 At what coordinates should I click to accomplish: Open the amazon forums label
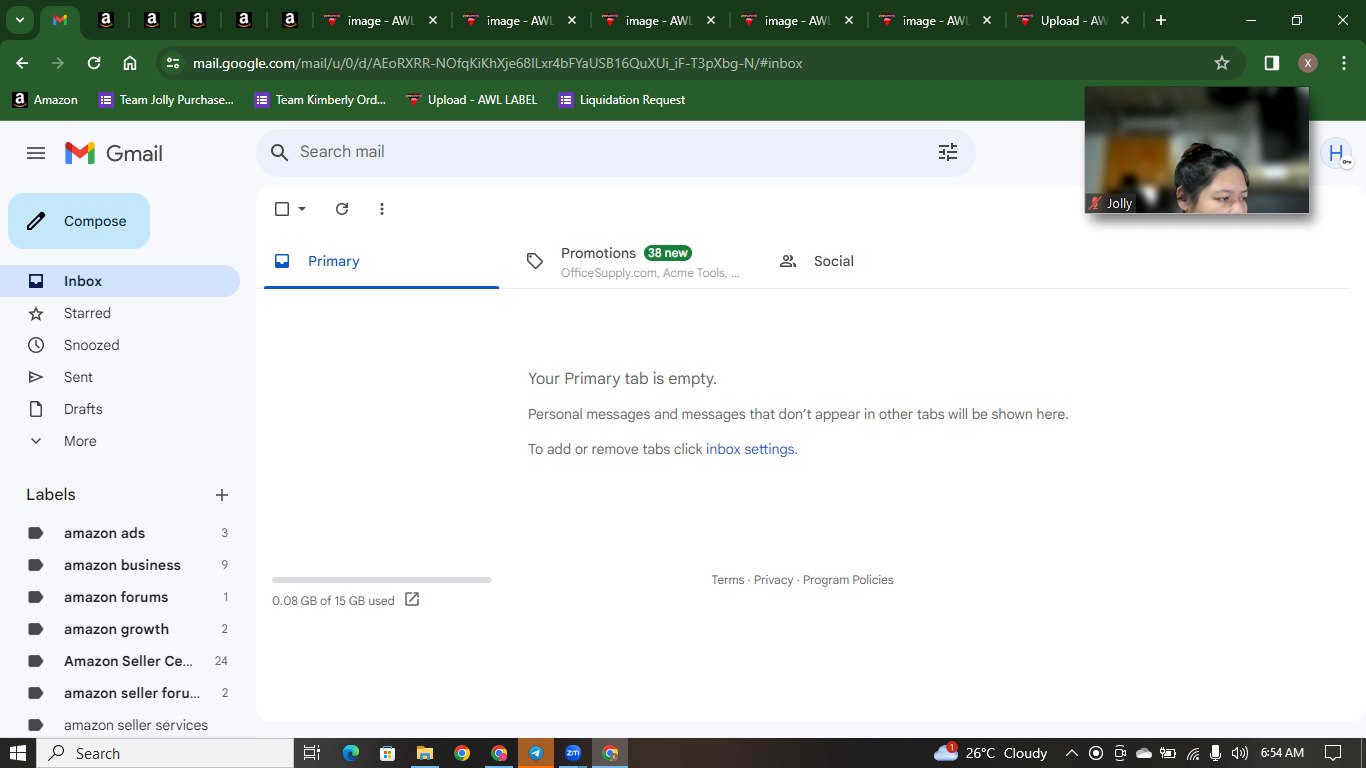click(x=120, y=597)
